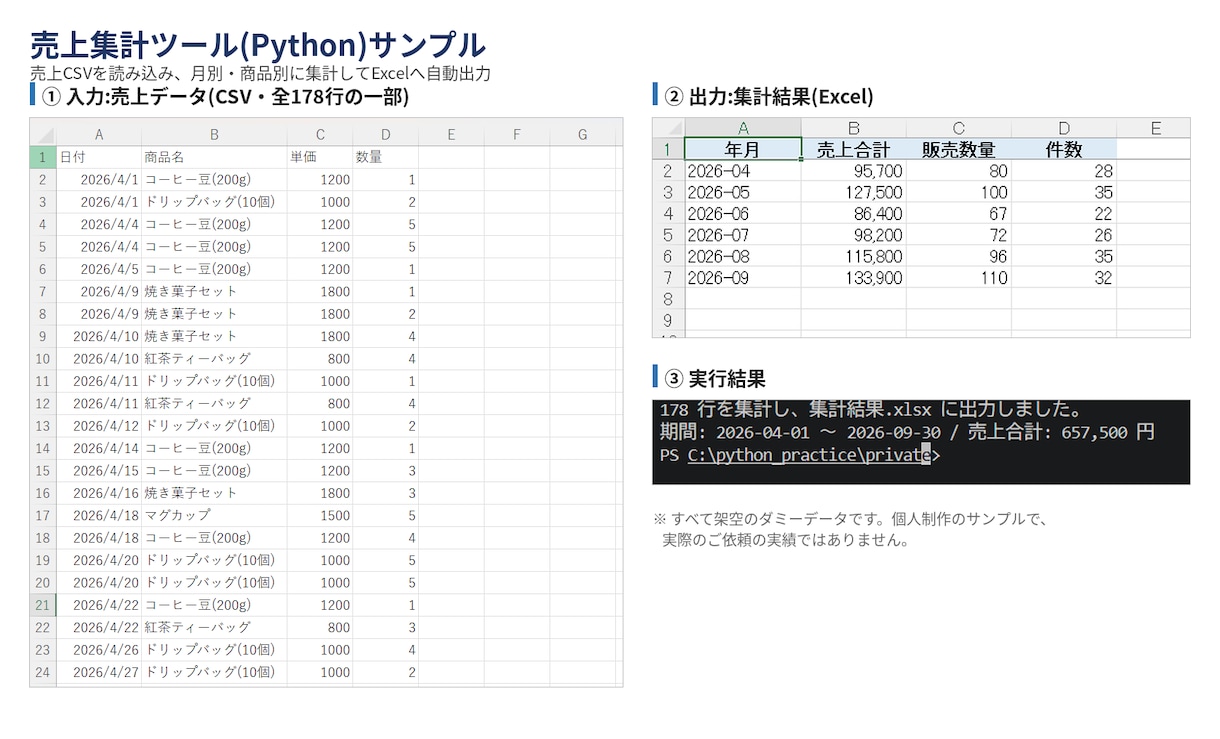Click the コーヒー豆(200g) cell in row 2
Image resolution: width=1220 pixels, height=739 pixels.
(x=214, y=179)
